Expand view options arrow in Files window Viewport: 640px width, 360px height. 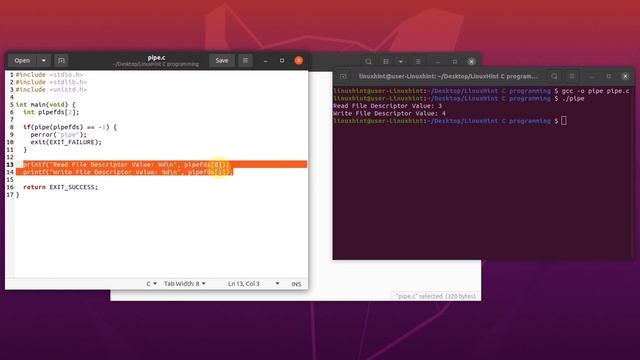[x=401, y=62]
